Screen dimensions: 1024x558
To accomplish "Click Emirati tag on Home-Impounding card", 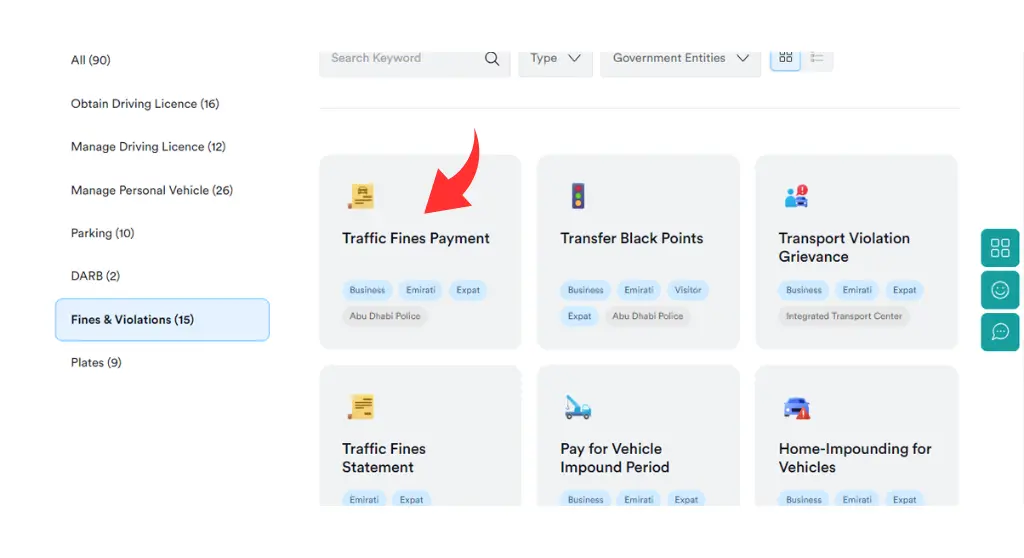I will (x=857, y=499).
